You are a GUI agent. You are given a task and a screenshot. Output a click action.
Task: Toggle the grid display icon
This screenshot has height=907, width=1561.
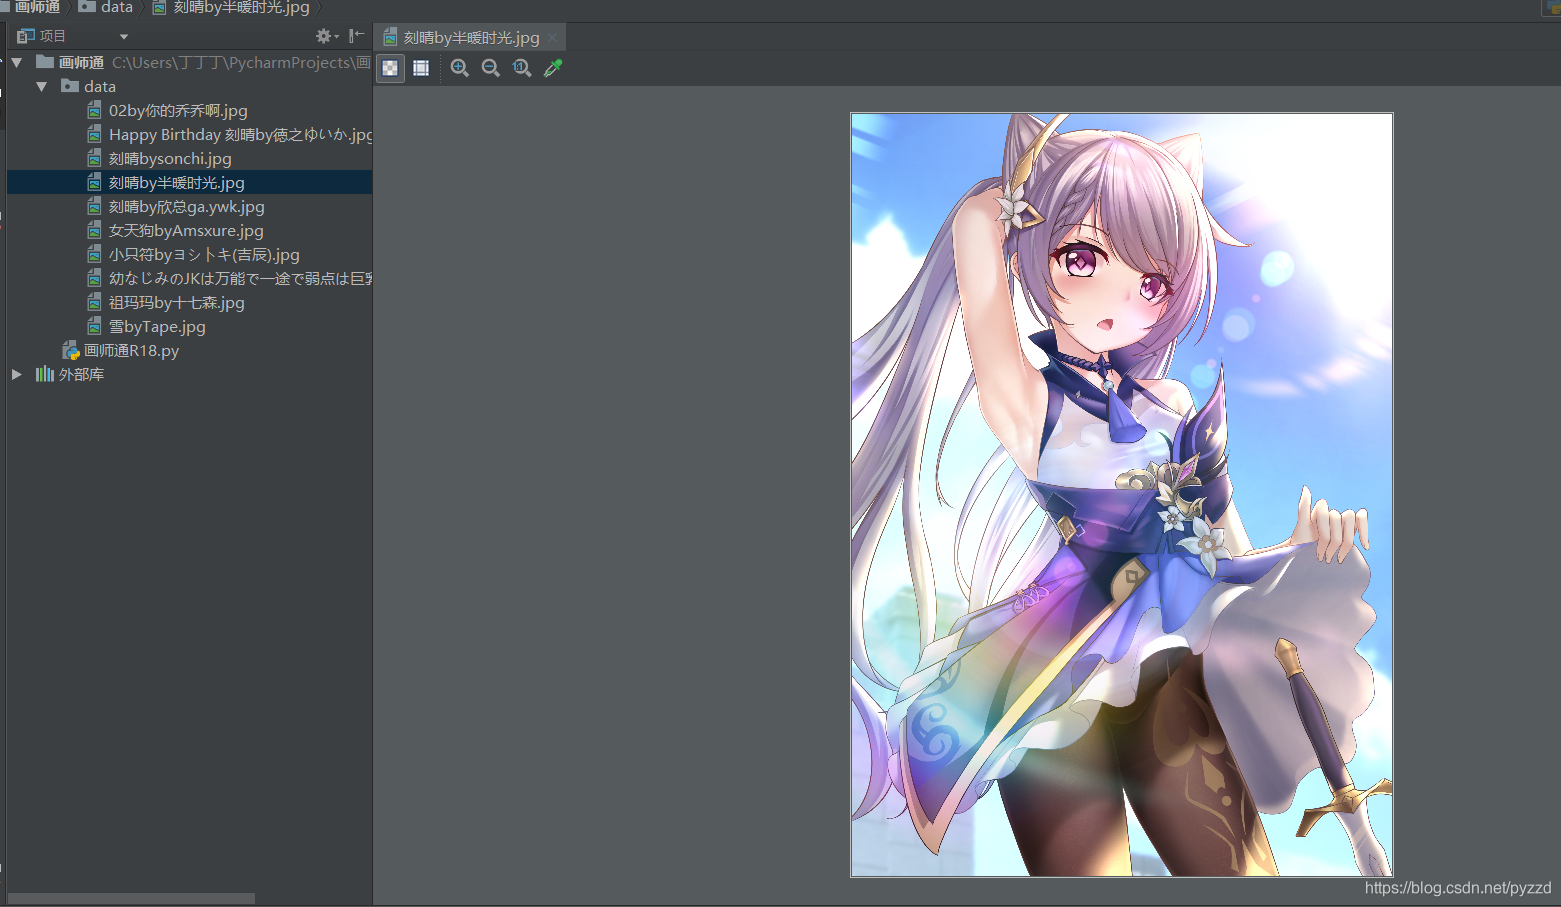(x=421, y=68)
